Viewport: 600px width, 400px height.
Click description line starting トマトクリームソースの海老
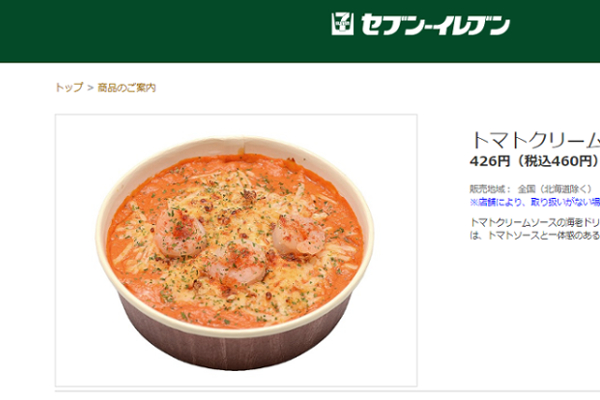click(535, 222)
